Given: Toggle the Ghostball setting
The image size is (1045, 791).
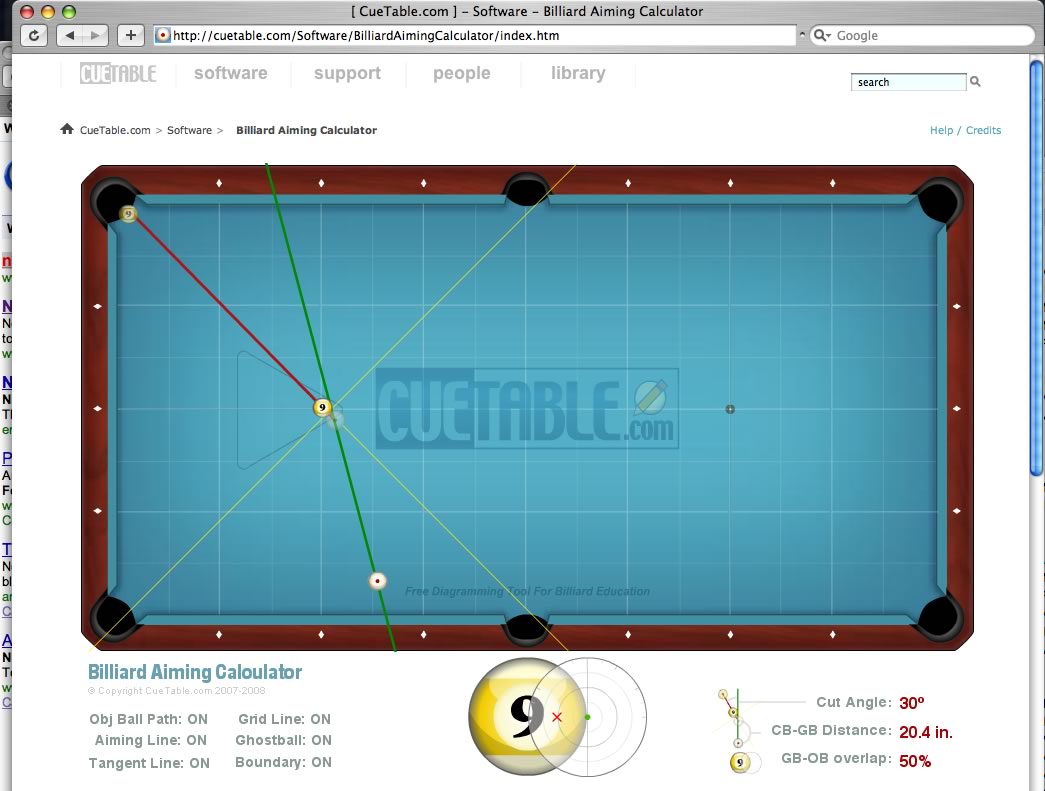Looking at the screenshot, I should coord(284,740).
